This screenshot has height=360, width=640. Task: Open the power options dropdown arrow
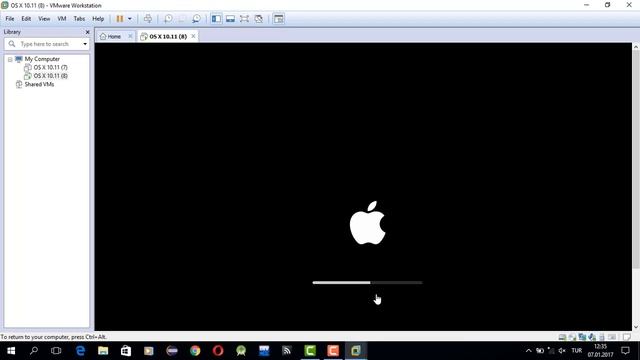click(x=130, y=19)
